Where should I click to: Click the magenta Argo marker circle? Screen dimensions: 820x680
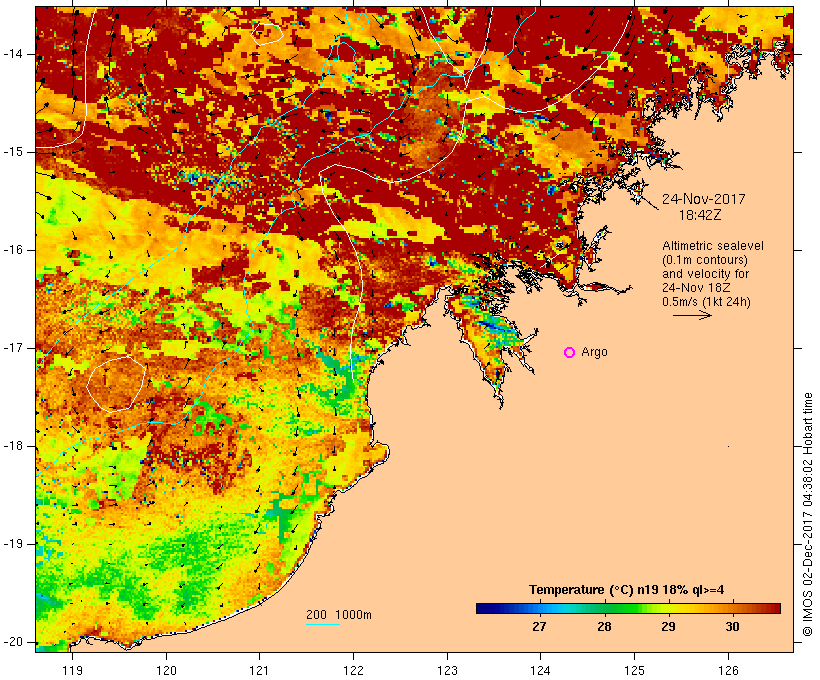pos(570,353)
